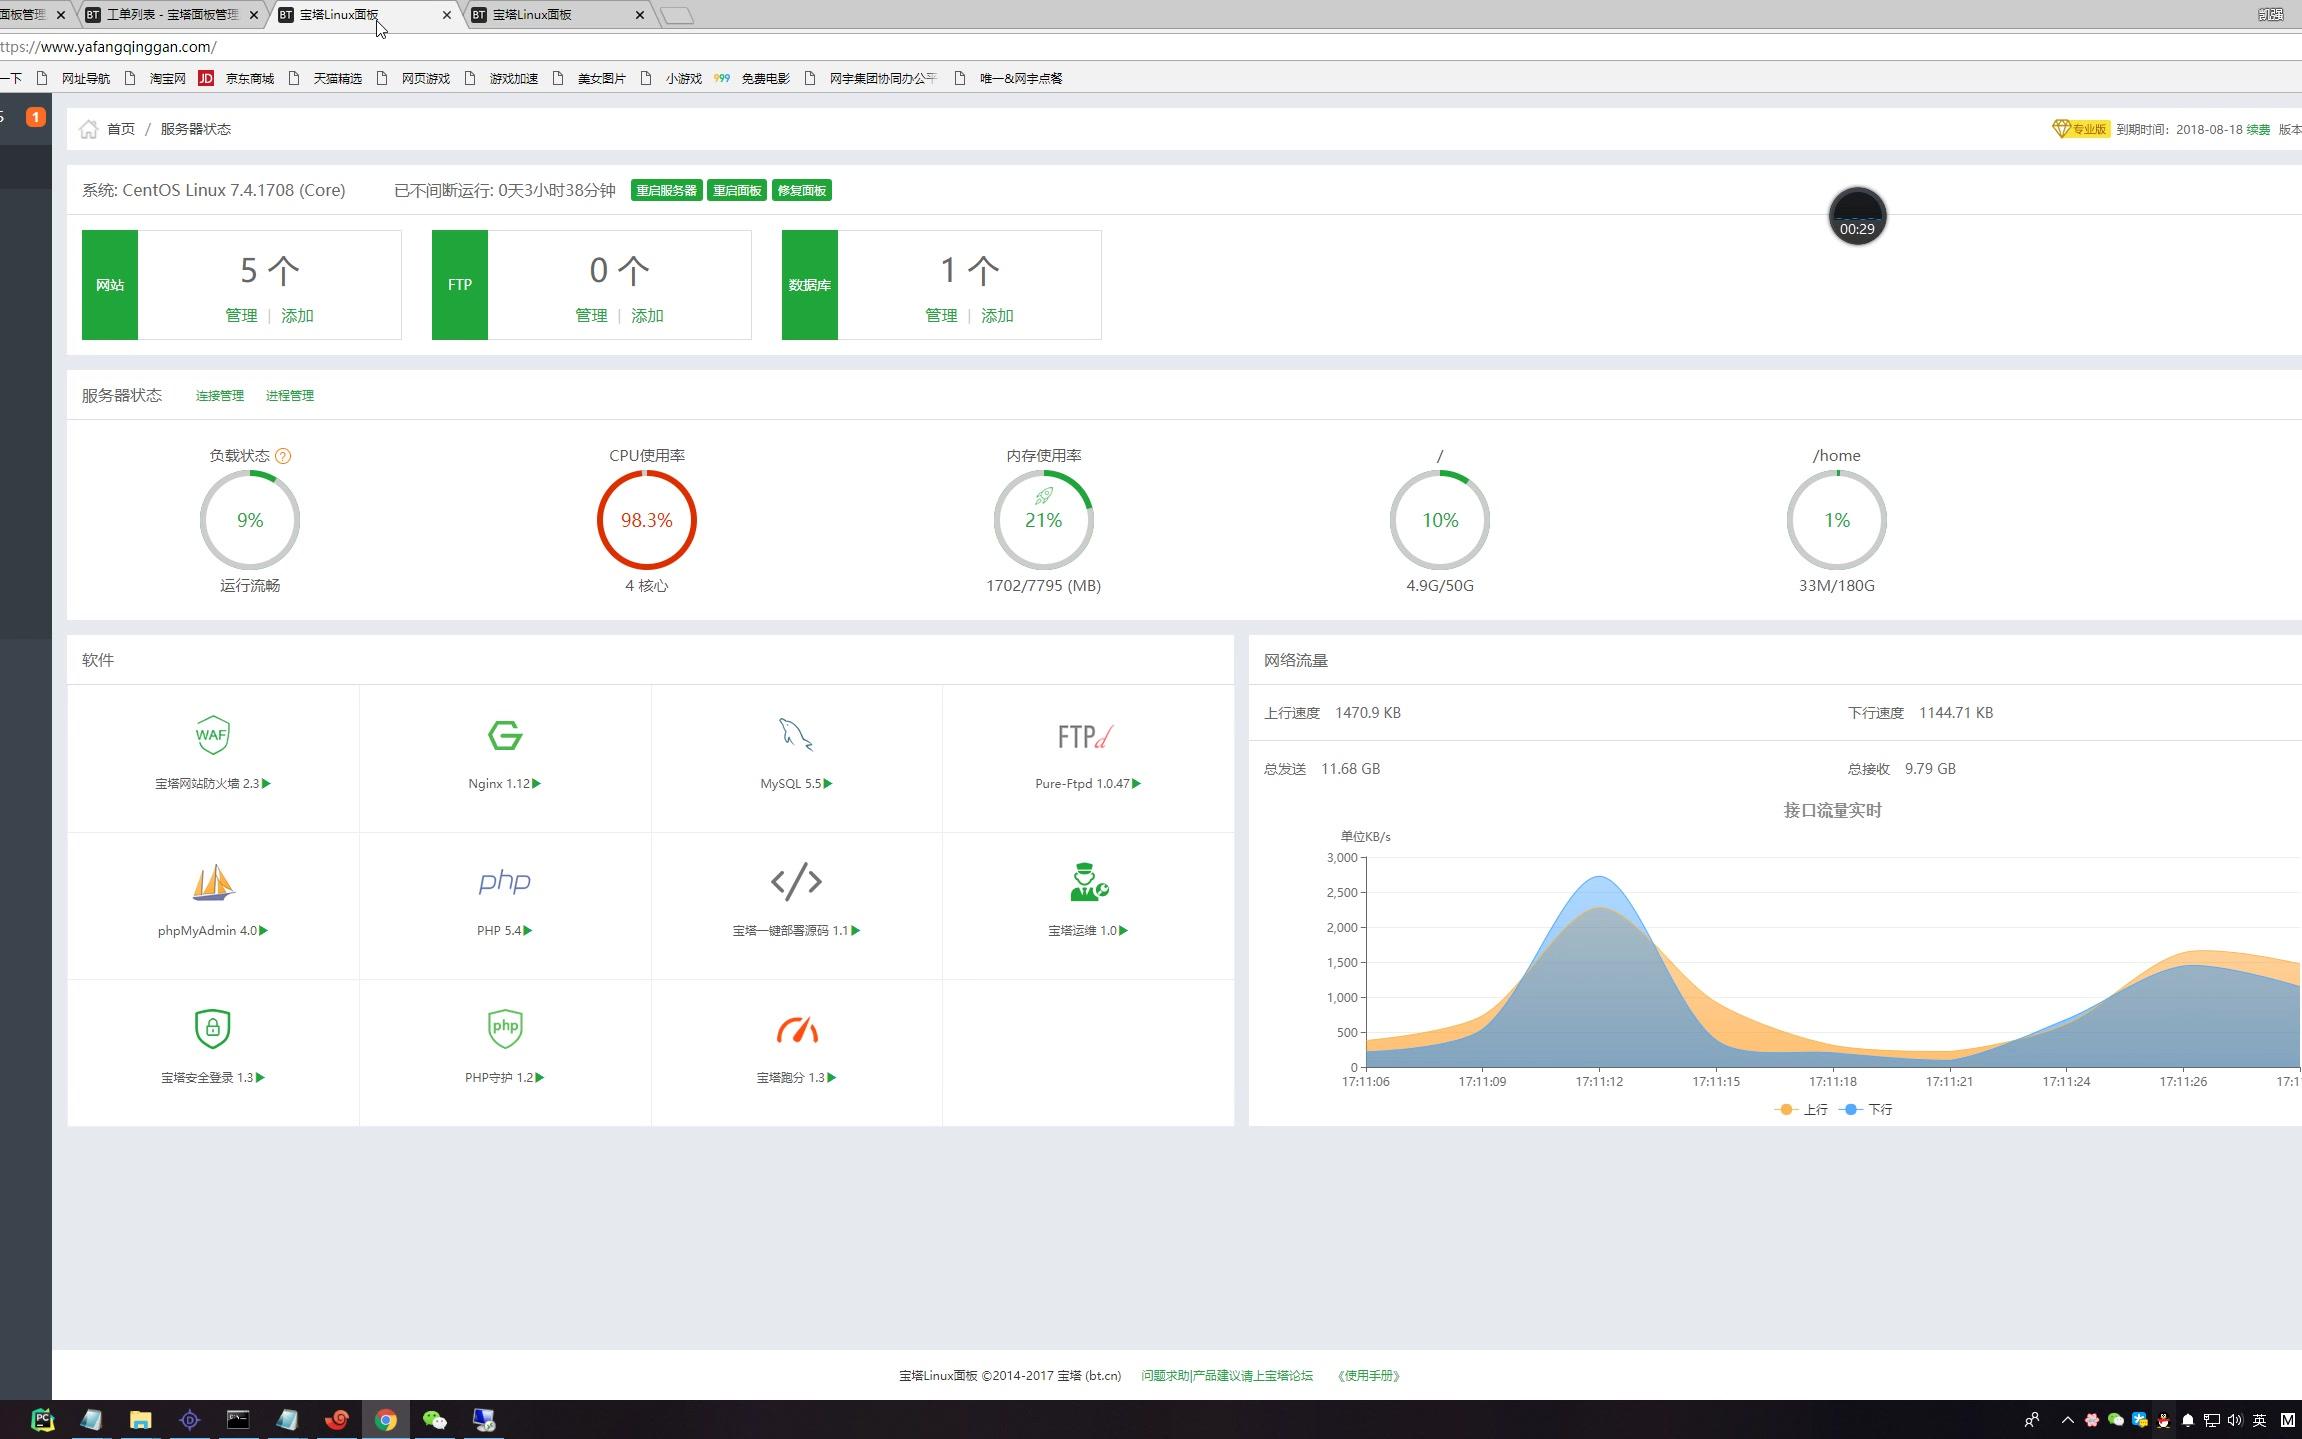
Task: Toggle the 上行 series in chart legend
Action: [x=1801, y=1110]
